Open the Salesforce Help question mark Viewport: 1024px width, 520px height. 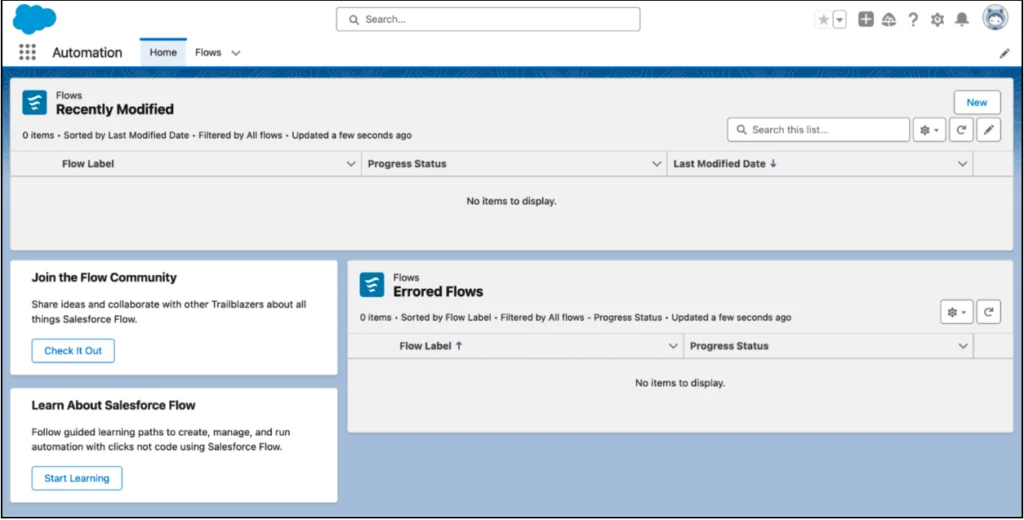(x=913, y=20)
